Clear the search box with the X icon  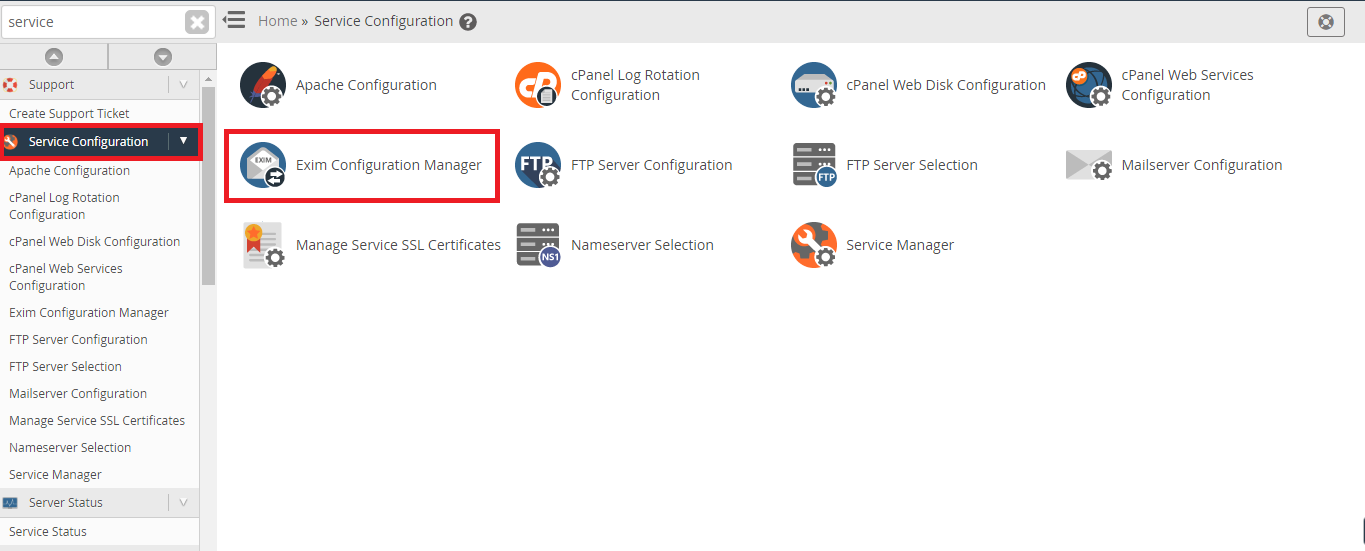point(198,22)
